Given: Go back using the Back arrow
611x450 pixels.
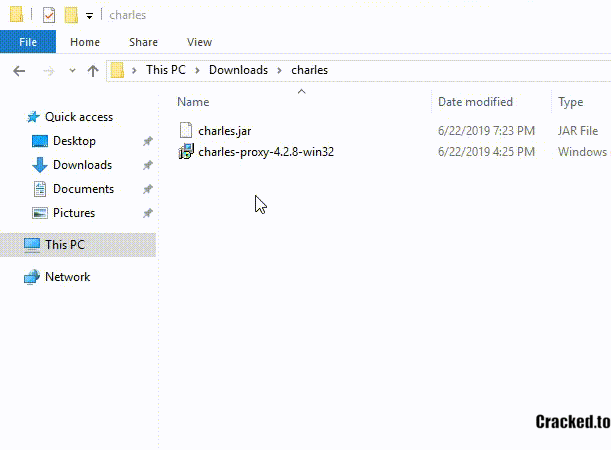Looking at the screenshot, I should pyautogui.click(x=19, y=70).
